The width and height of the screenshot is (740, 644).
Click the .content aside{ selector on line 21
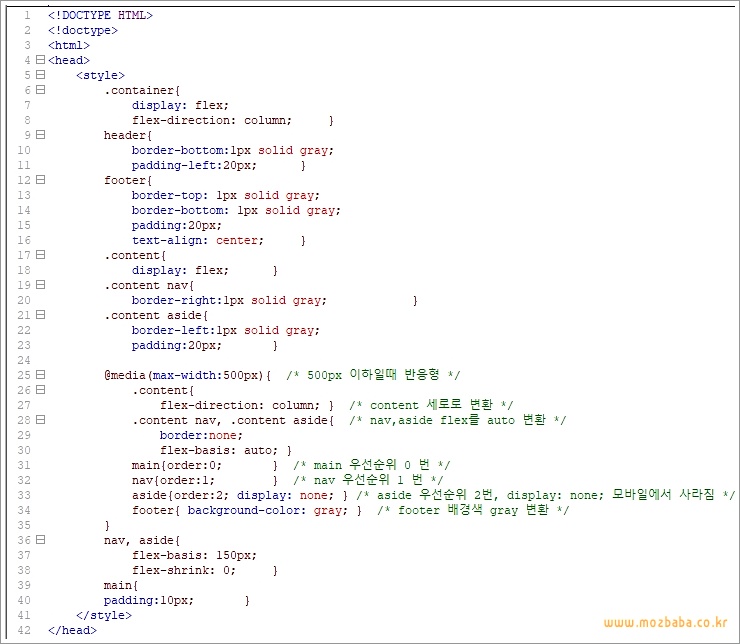[156, 315]
